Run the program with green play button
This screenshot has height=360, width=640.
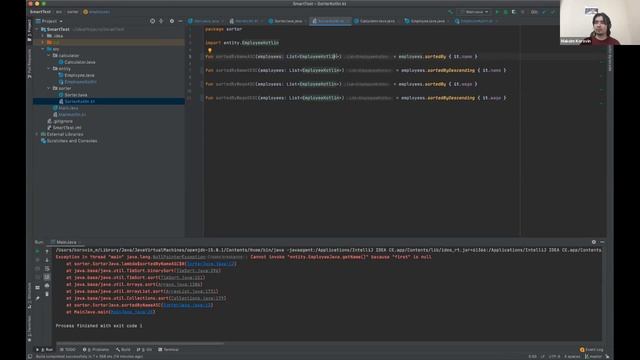(x=497, y=12)
